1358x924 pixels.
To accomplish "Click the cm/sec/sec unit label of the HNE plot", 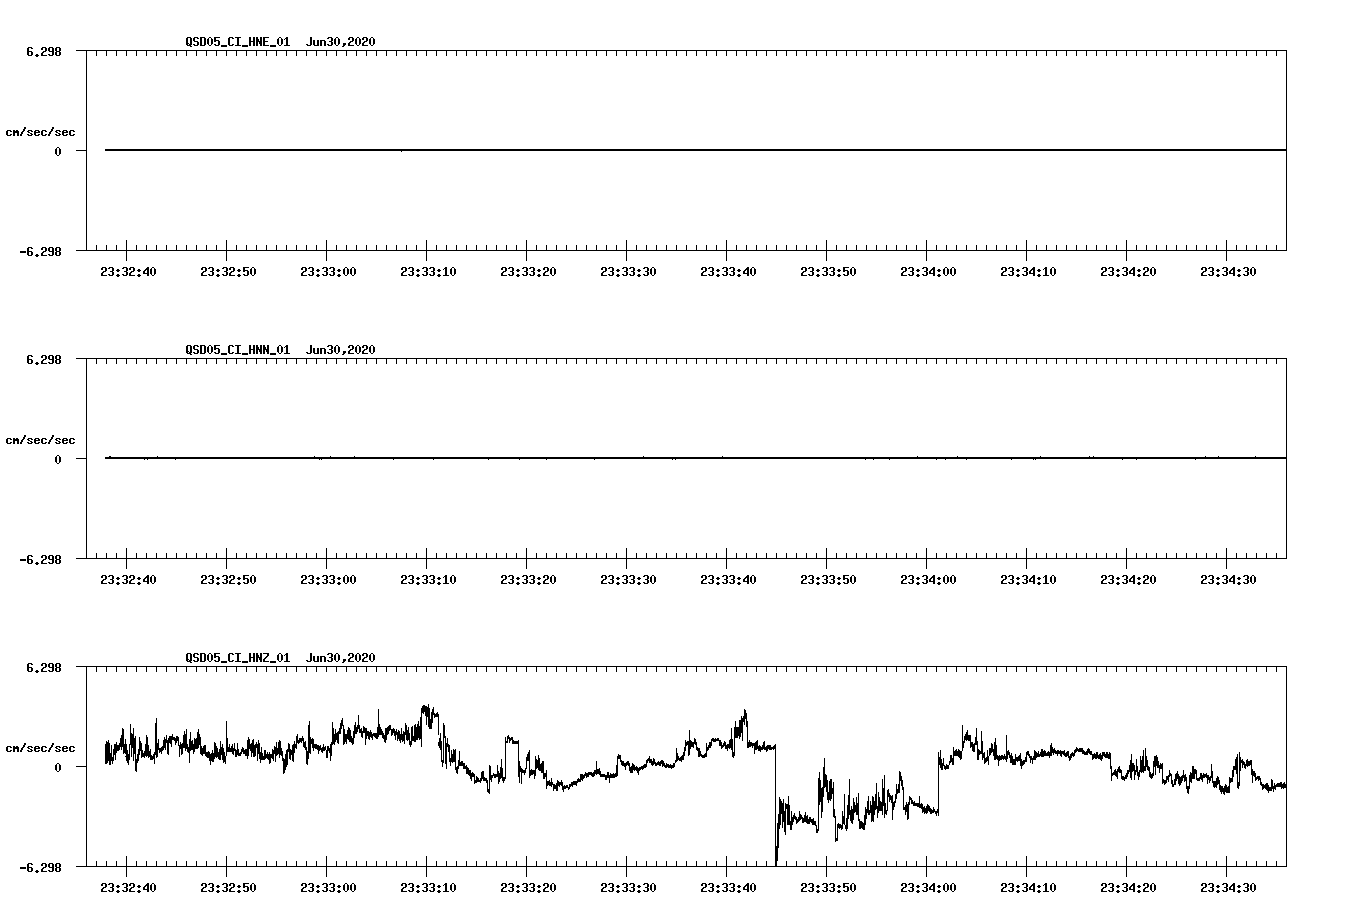I will [x=40, y=132].
